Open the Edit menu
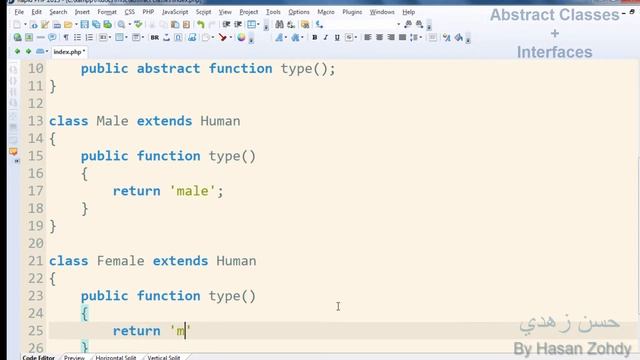 (x=37, y=12)
